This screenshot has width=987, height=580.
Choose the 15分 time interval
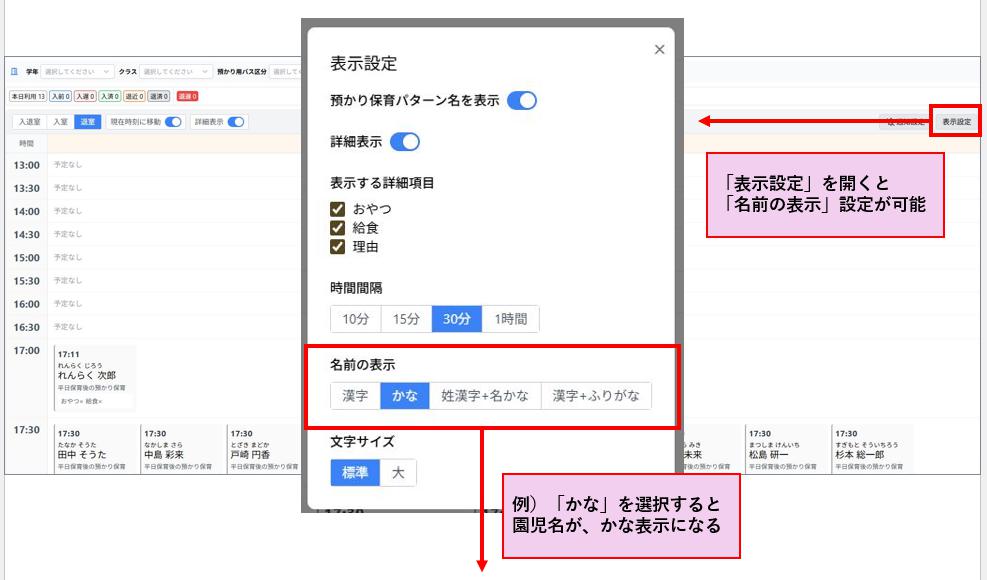coord(406,319)
